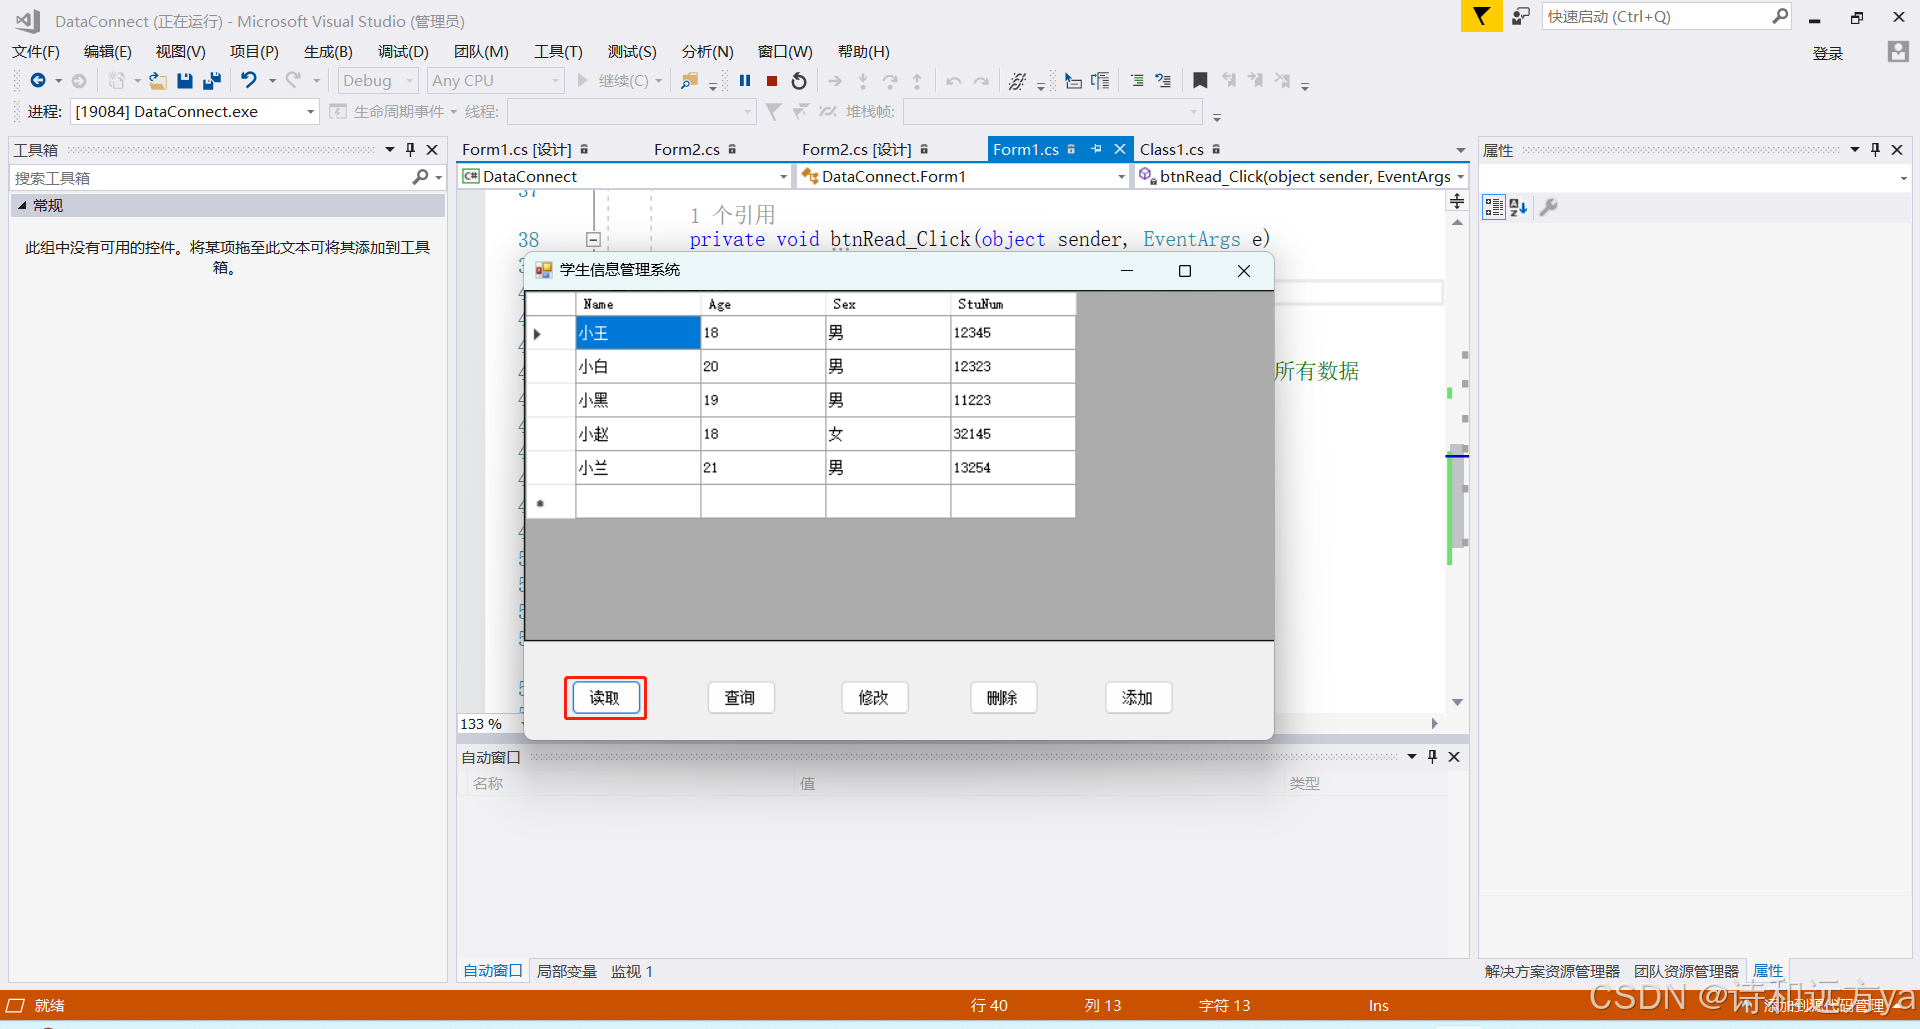
Task: Open the 工具(T) menu
Action: (558, 52)
